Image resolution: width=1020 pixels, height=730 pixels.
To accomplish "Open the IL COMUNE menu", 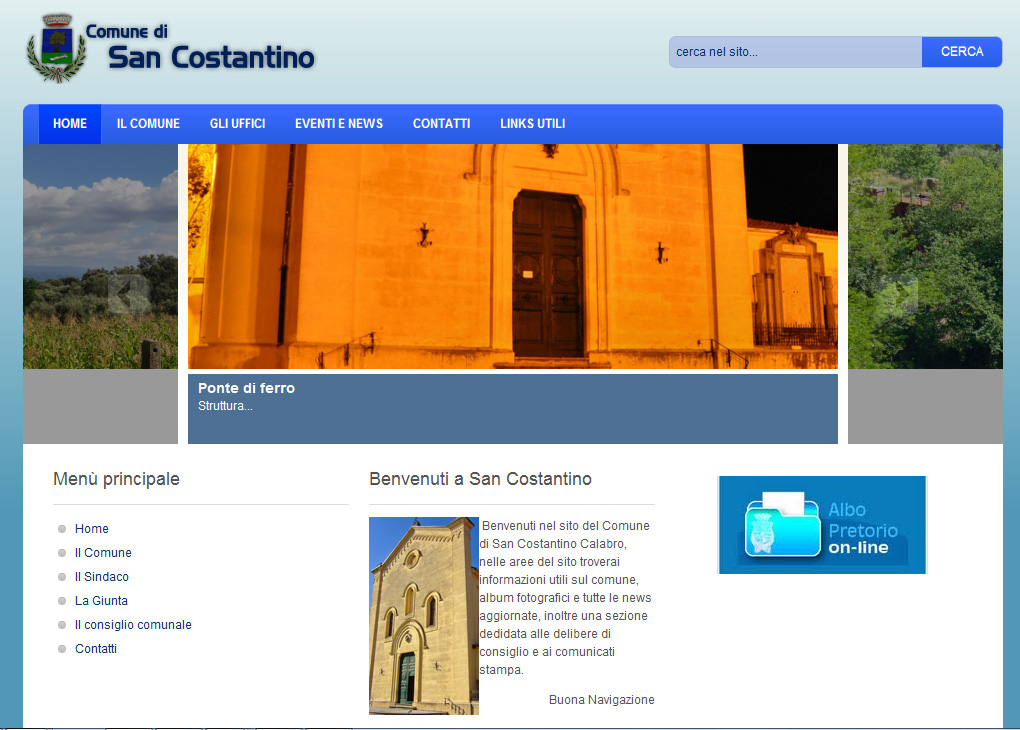I will [148, 124].
